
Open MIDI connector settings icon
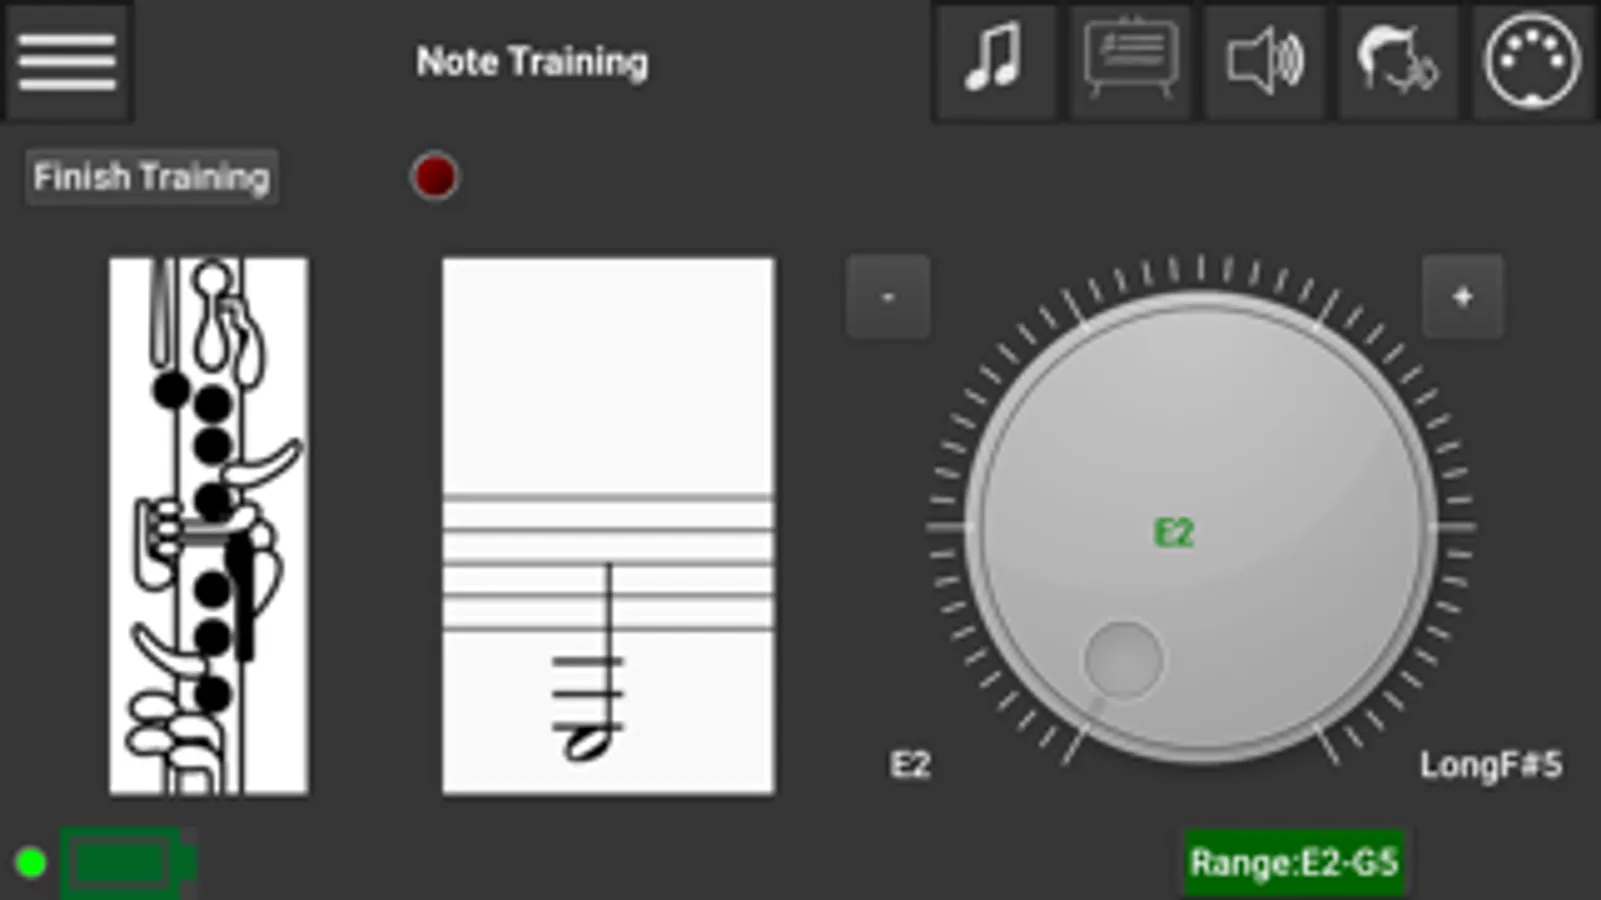point(1531,60)
